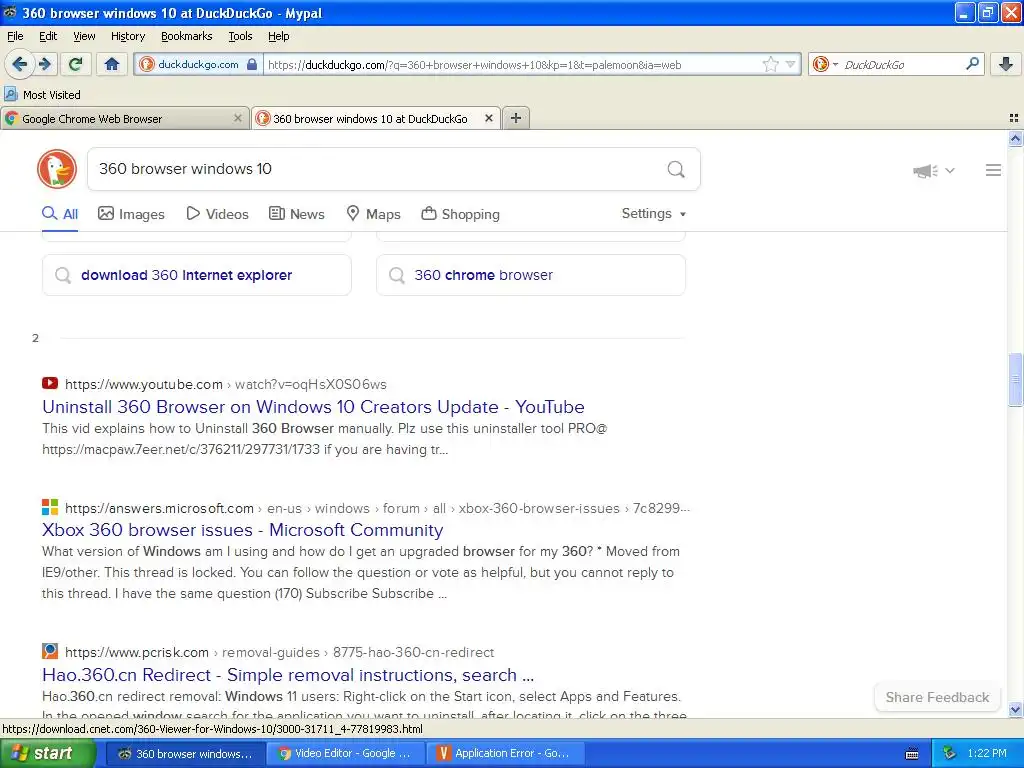Open the list all tabs button
This screenshot has width=1024, height=768.
click(x=1014, y=118)
